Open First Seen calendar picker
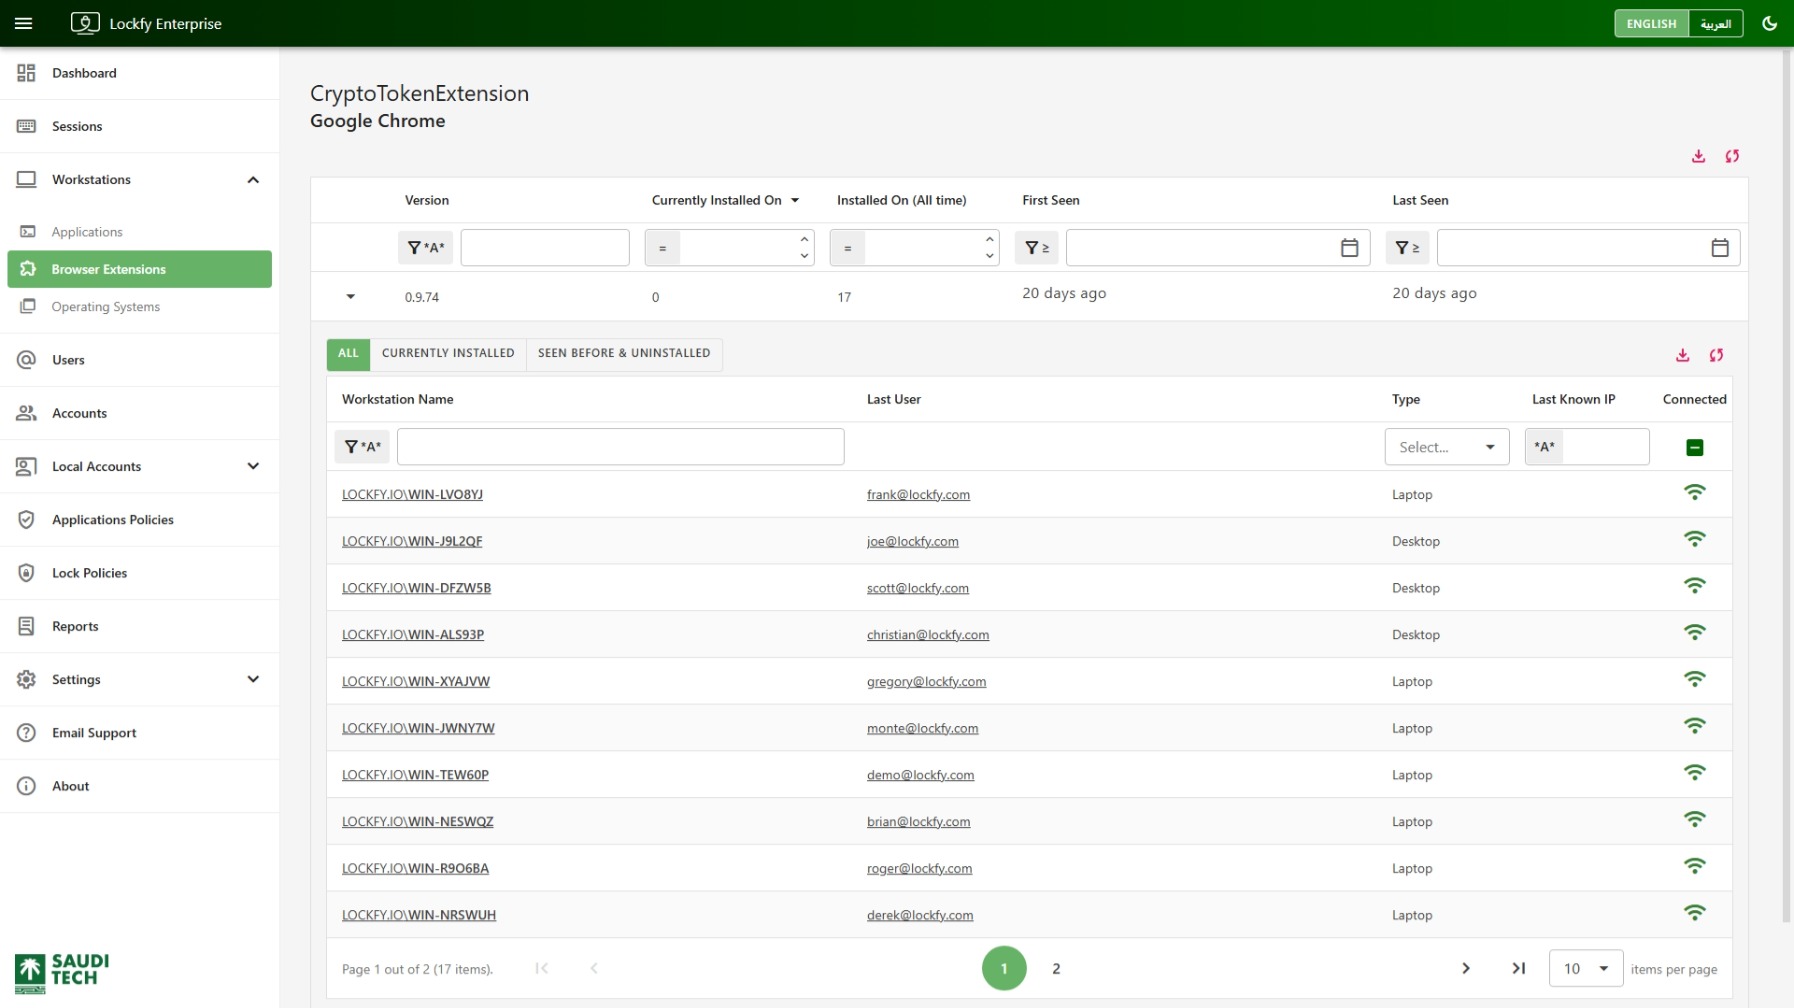The width and height of the screenshot is (1794, 1008). pos(1349,248)
